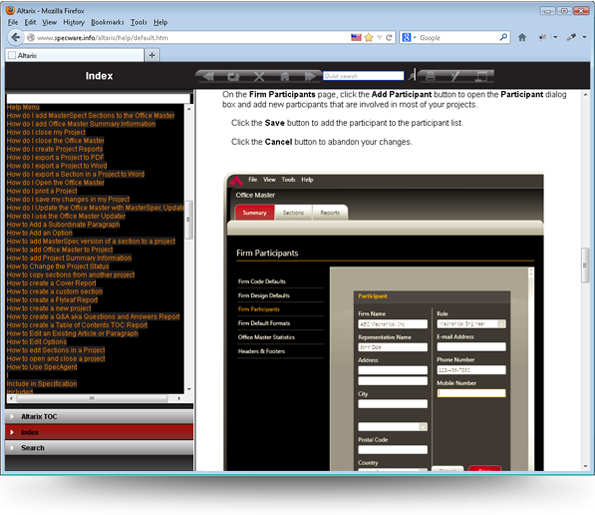The width and height of the screenshot is (595, 515).
Task: Click the site identity globe icon
Action: [x=31, y=38]
